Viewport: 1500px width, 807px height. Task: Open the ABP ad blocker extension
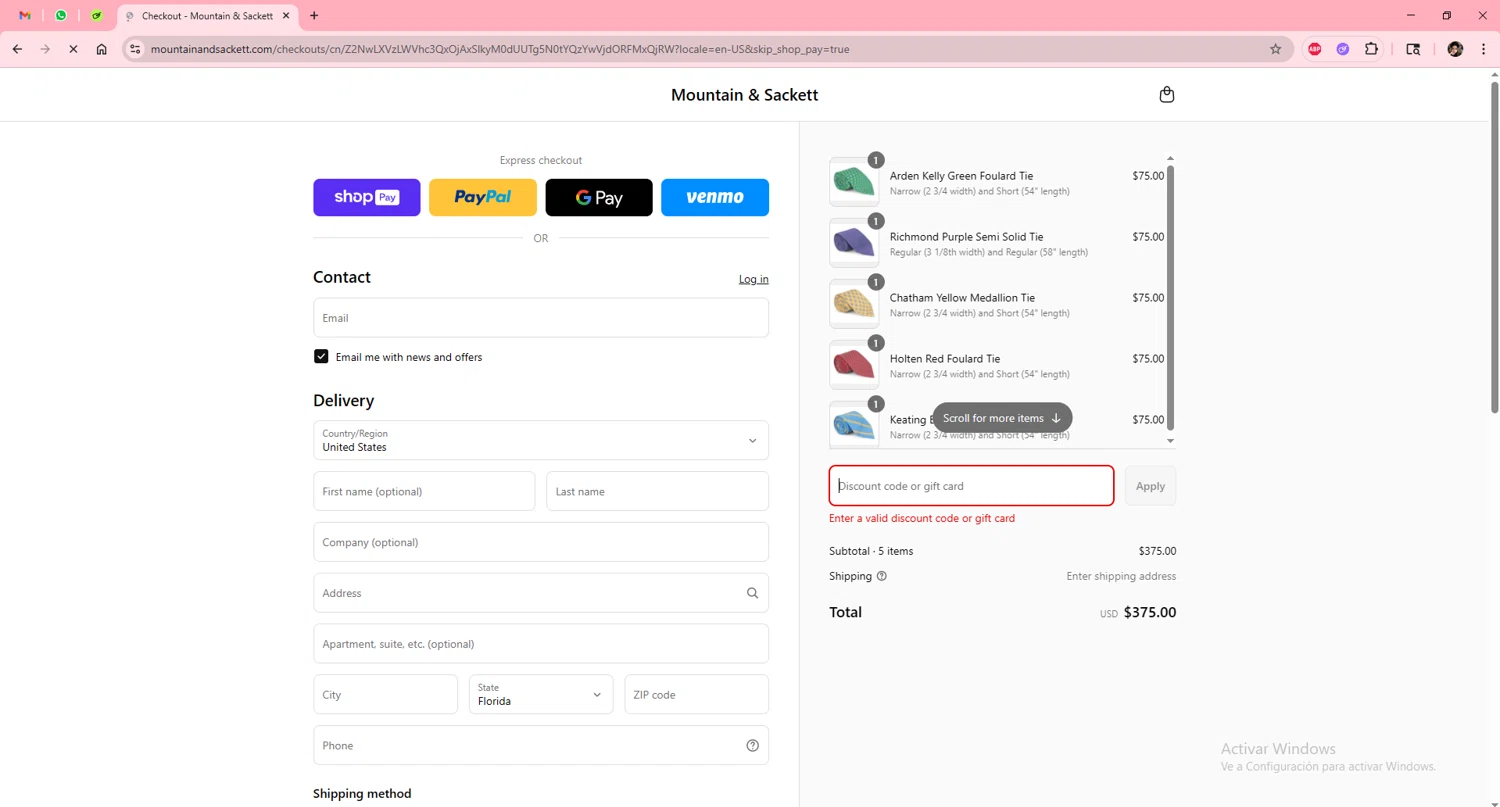pyautogui.click(x=1315, y=49)
